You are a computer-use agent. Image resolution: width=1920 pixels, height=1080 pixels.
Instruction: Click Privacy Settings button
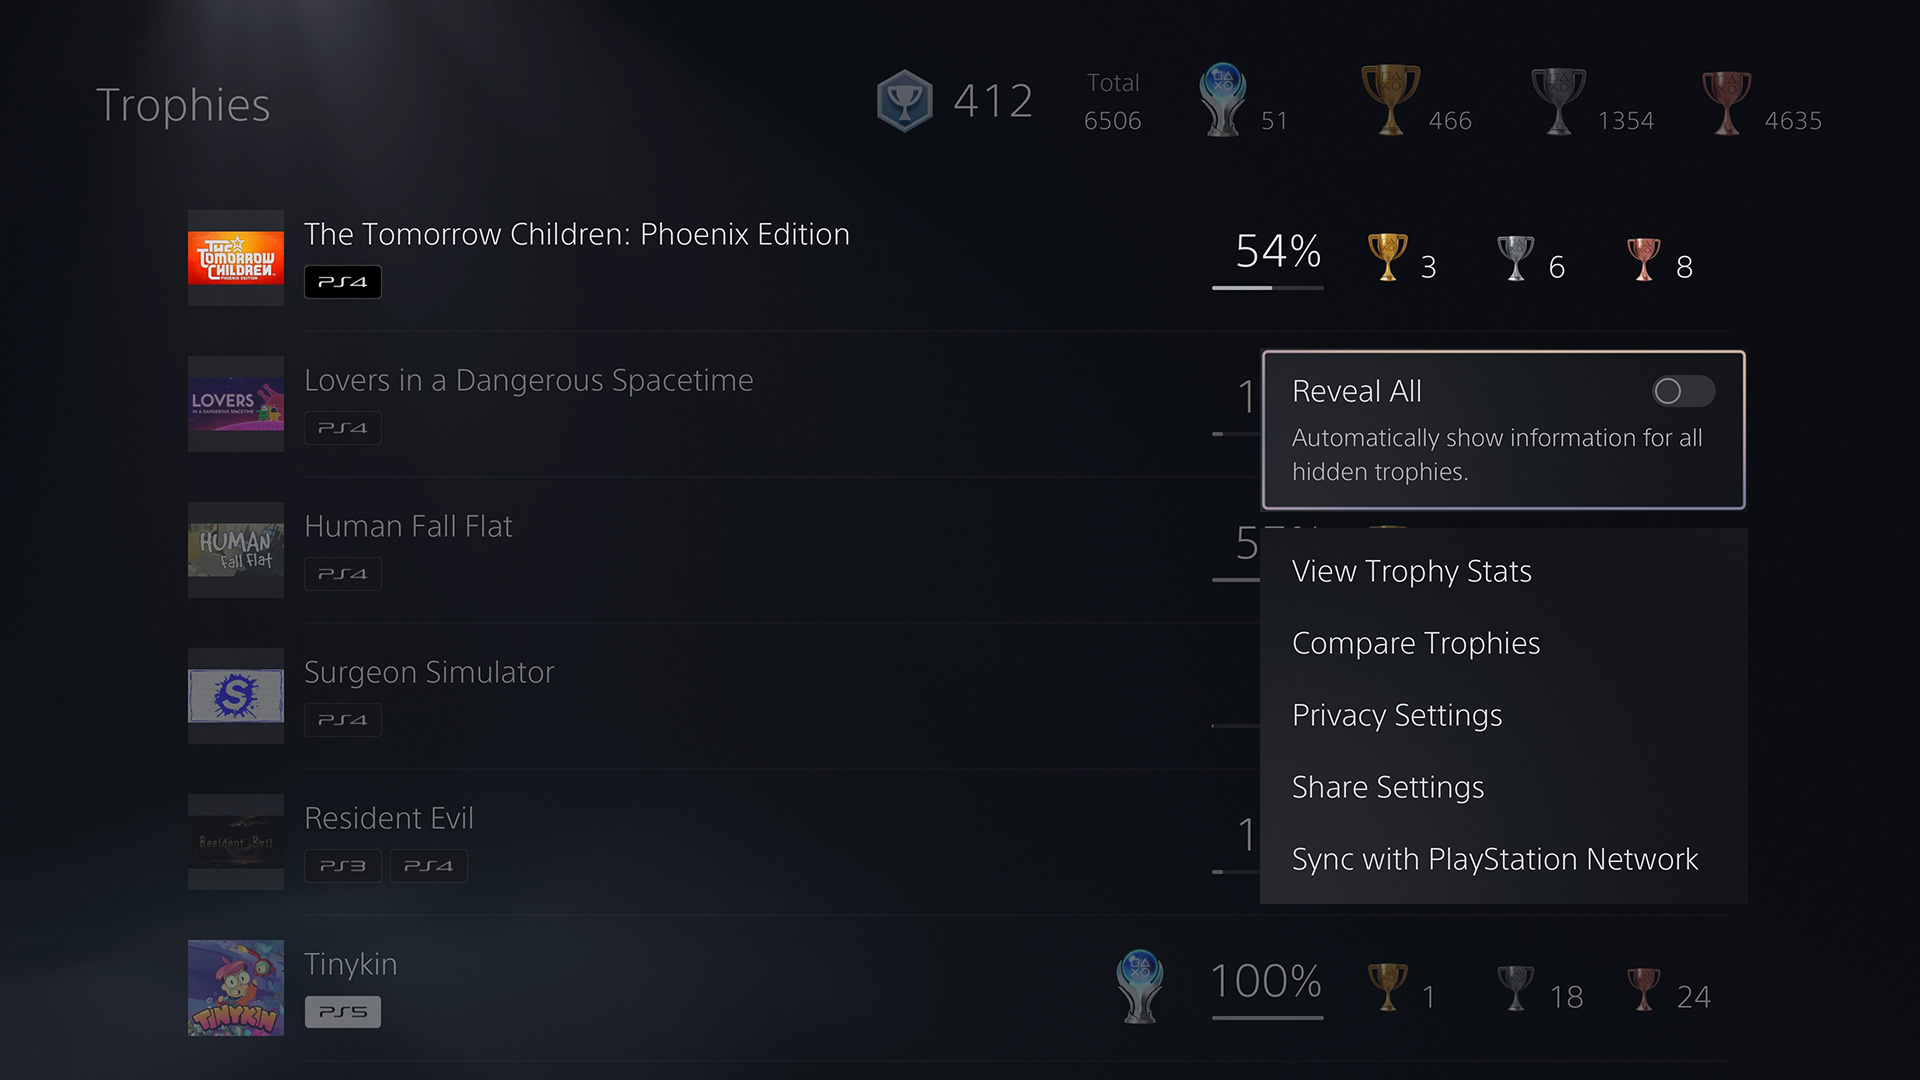1398,715
